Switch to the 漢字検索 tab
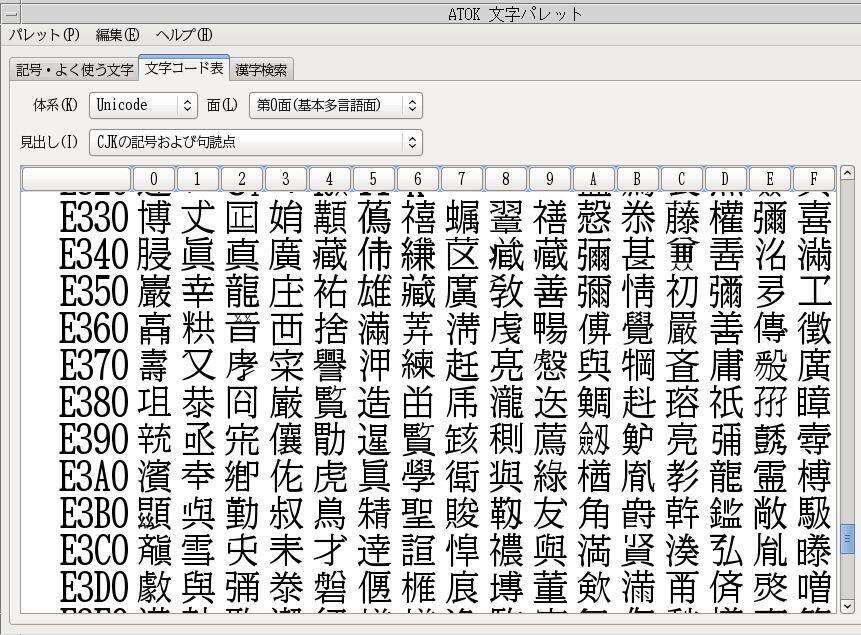 261,70
